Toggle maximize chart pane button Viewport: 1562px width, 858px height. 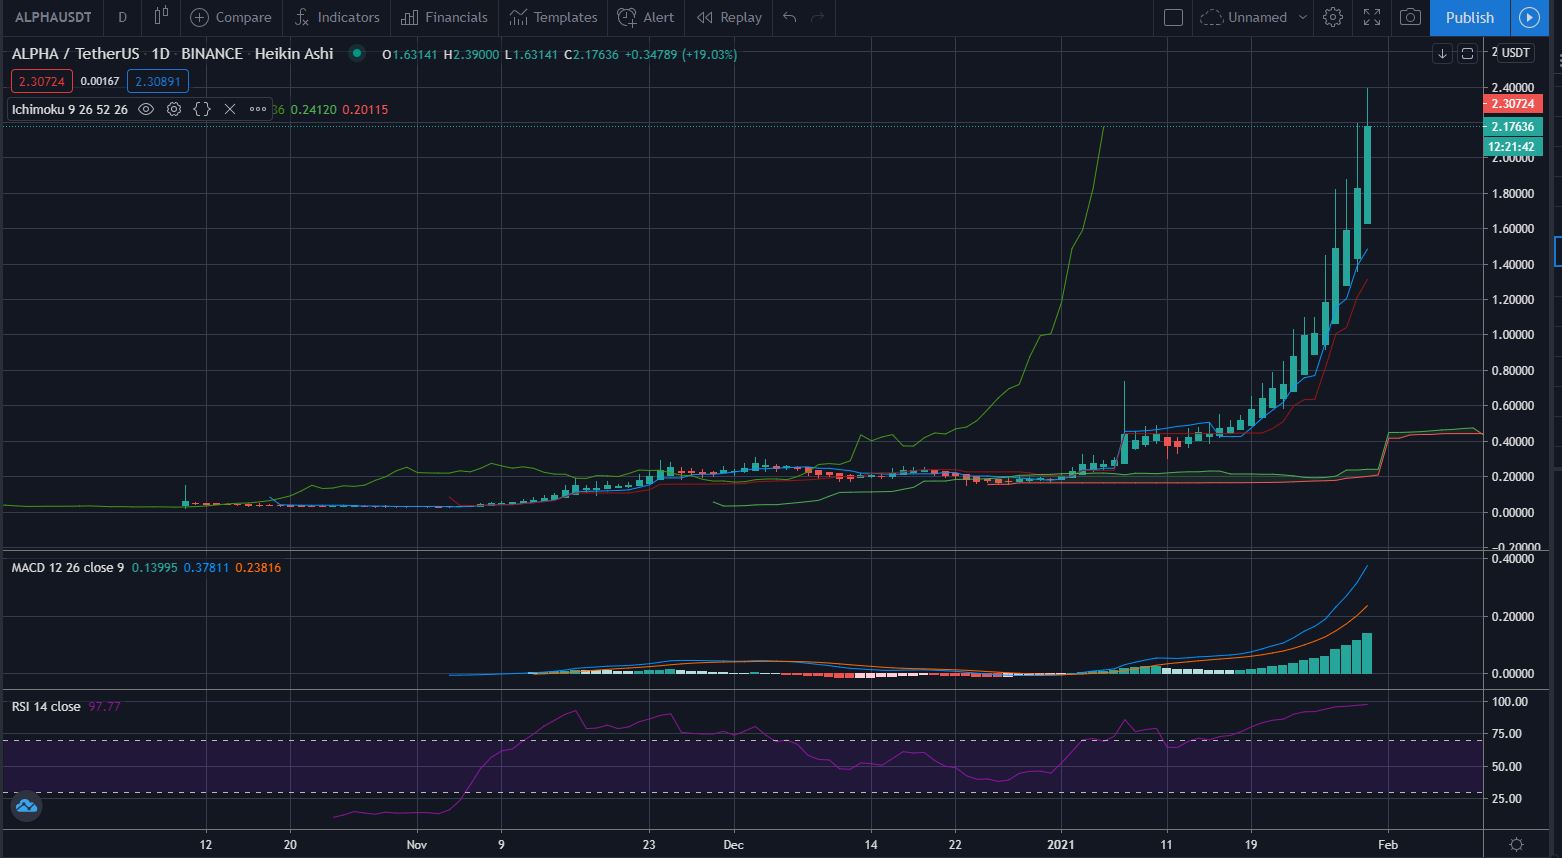pos(1467,54)
